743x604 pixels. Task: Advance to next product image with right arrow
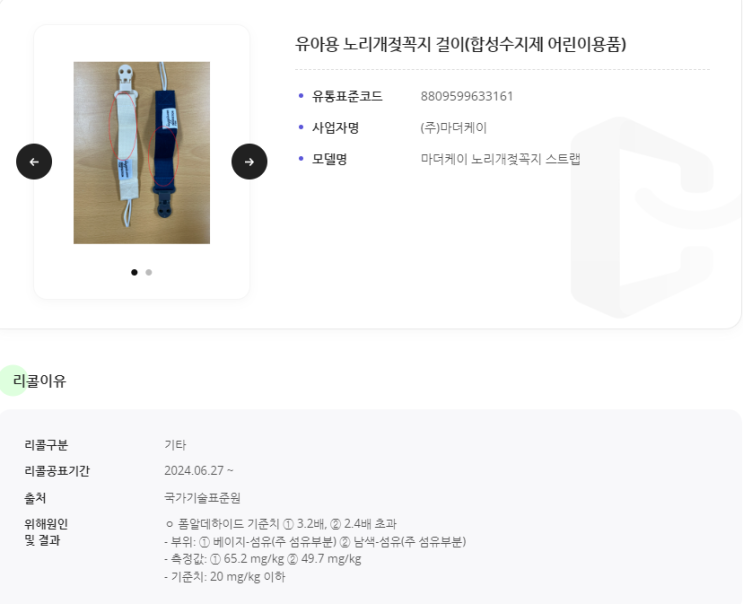pos(249,162)
